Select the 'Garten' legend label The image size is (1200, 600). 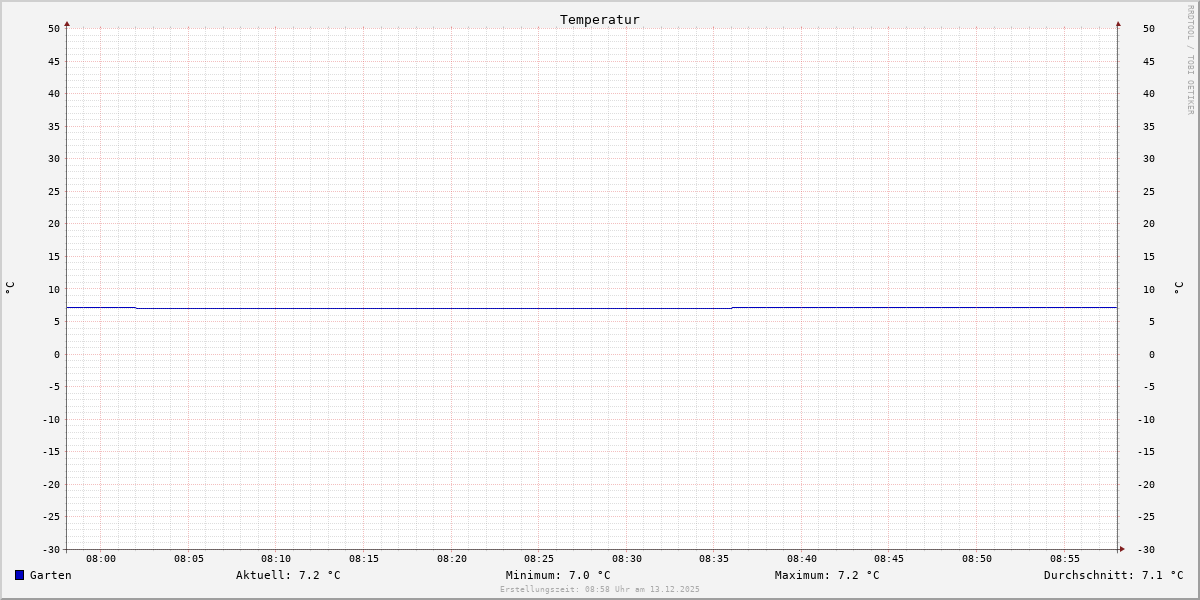(51, 575)
